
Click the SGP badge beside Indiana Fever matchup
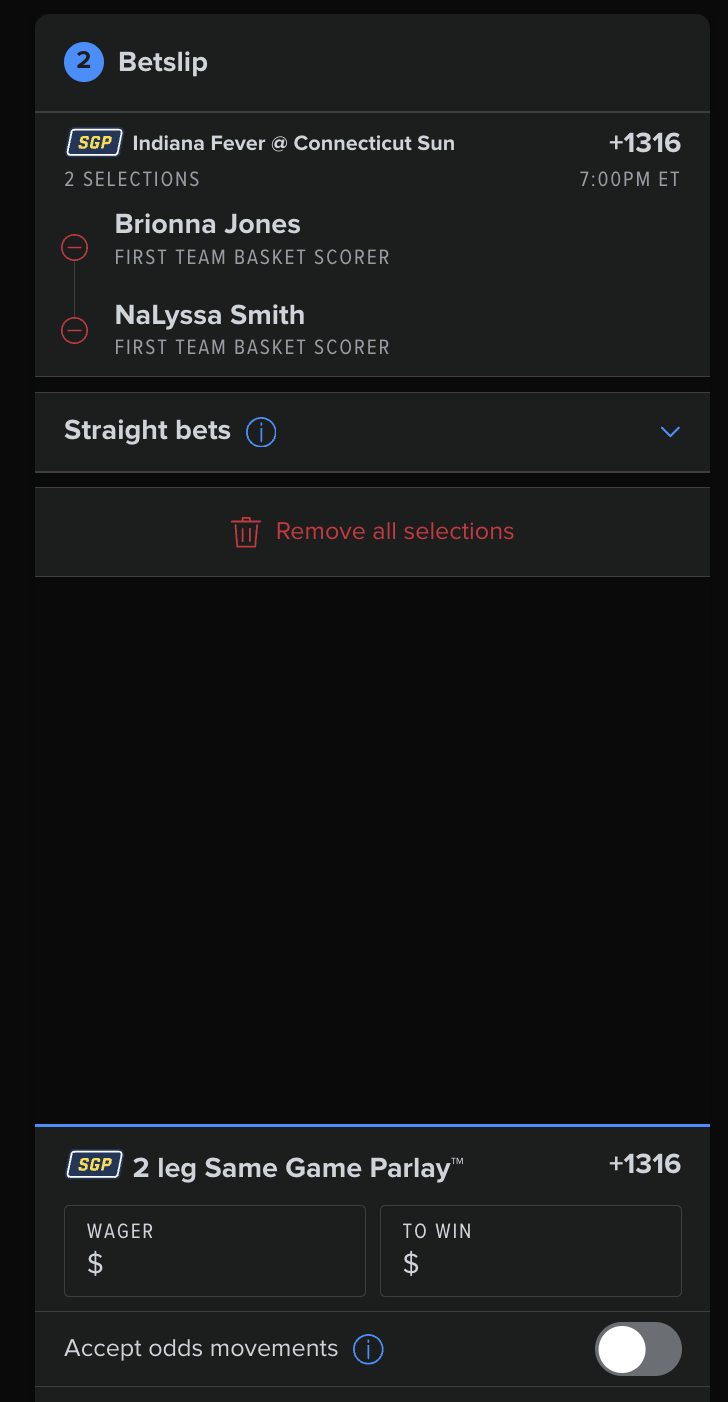[94, 143]
